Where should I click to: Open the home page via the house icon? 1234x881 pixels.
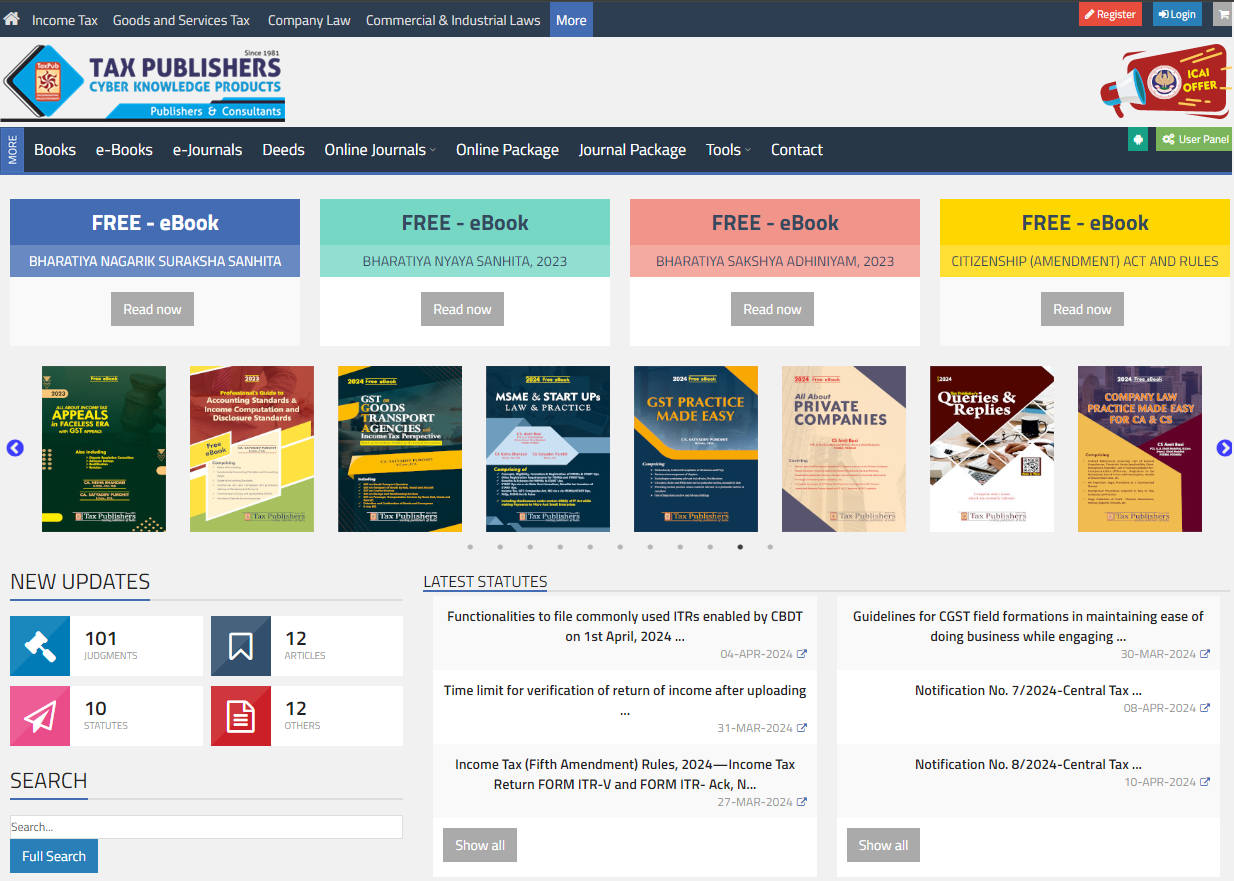click(11, 19)
